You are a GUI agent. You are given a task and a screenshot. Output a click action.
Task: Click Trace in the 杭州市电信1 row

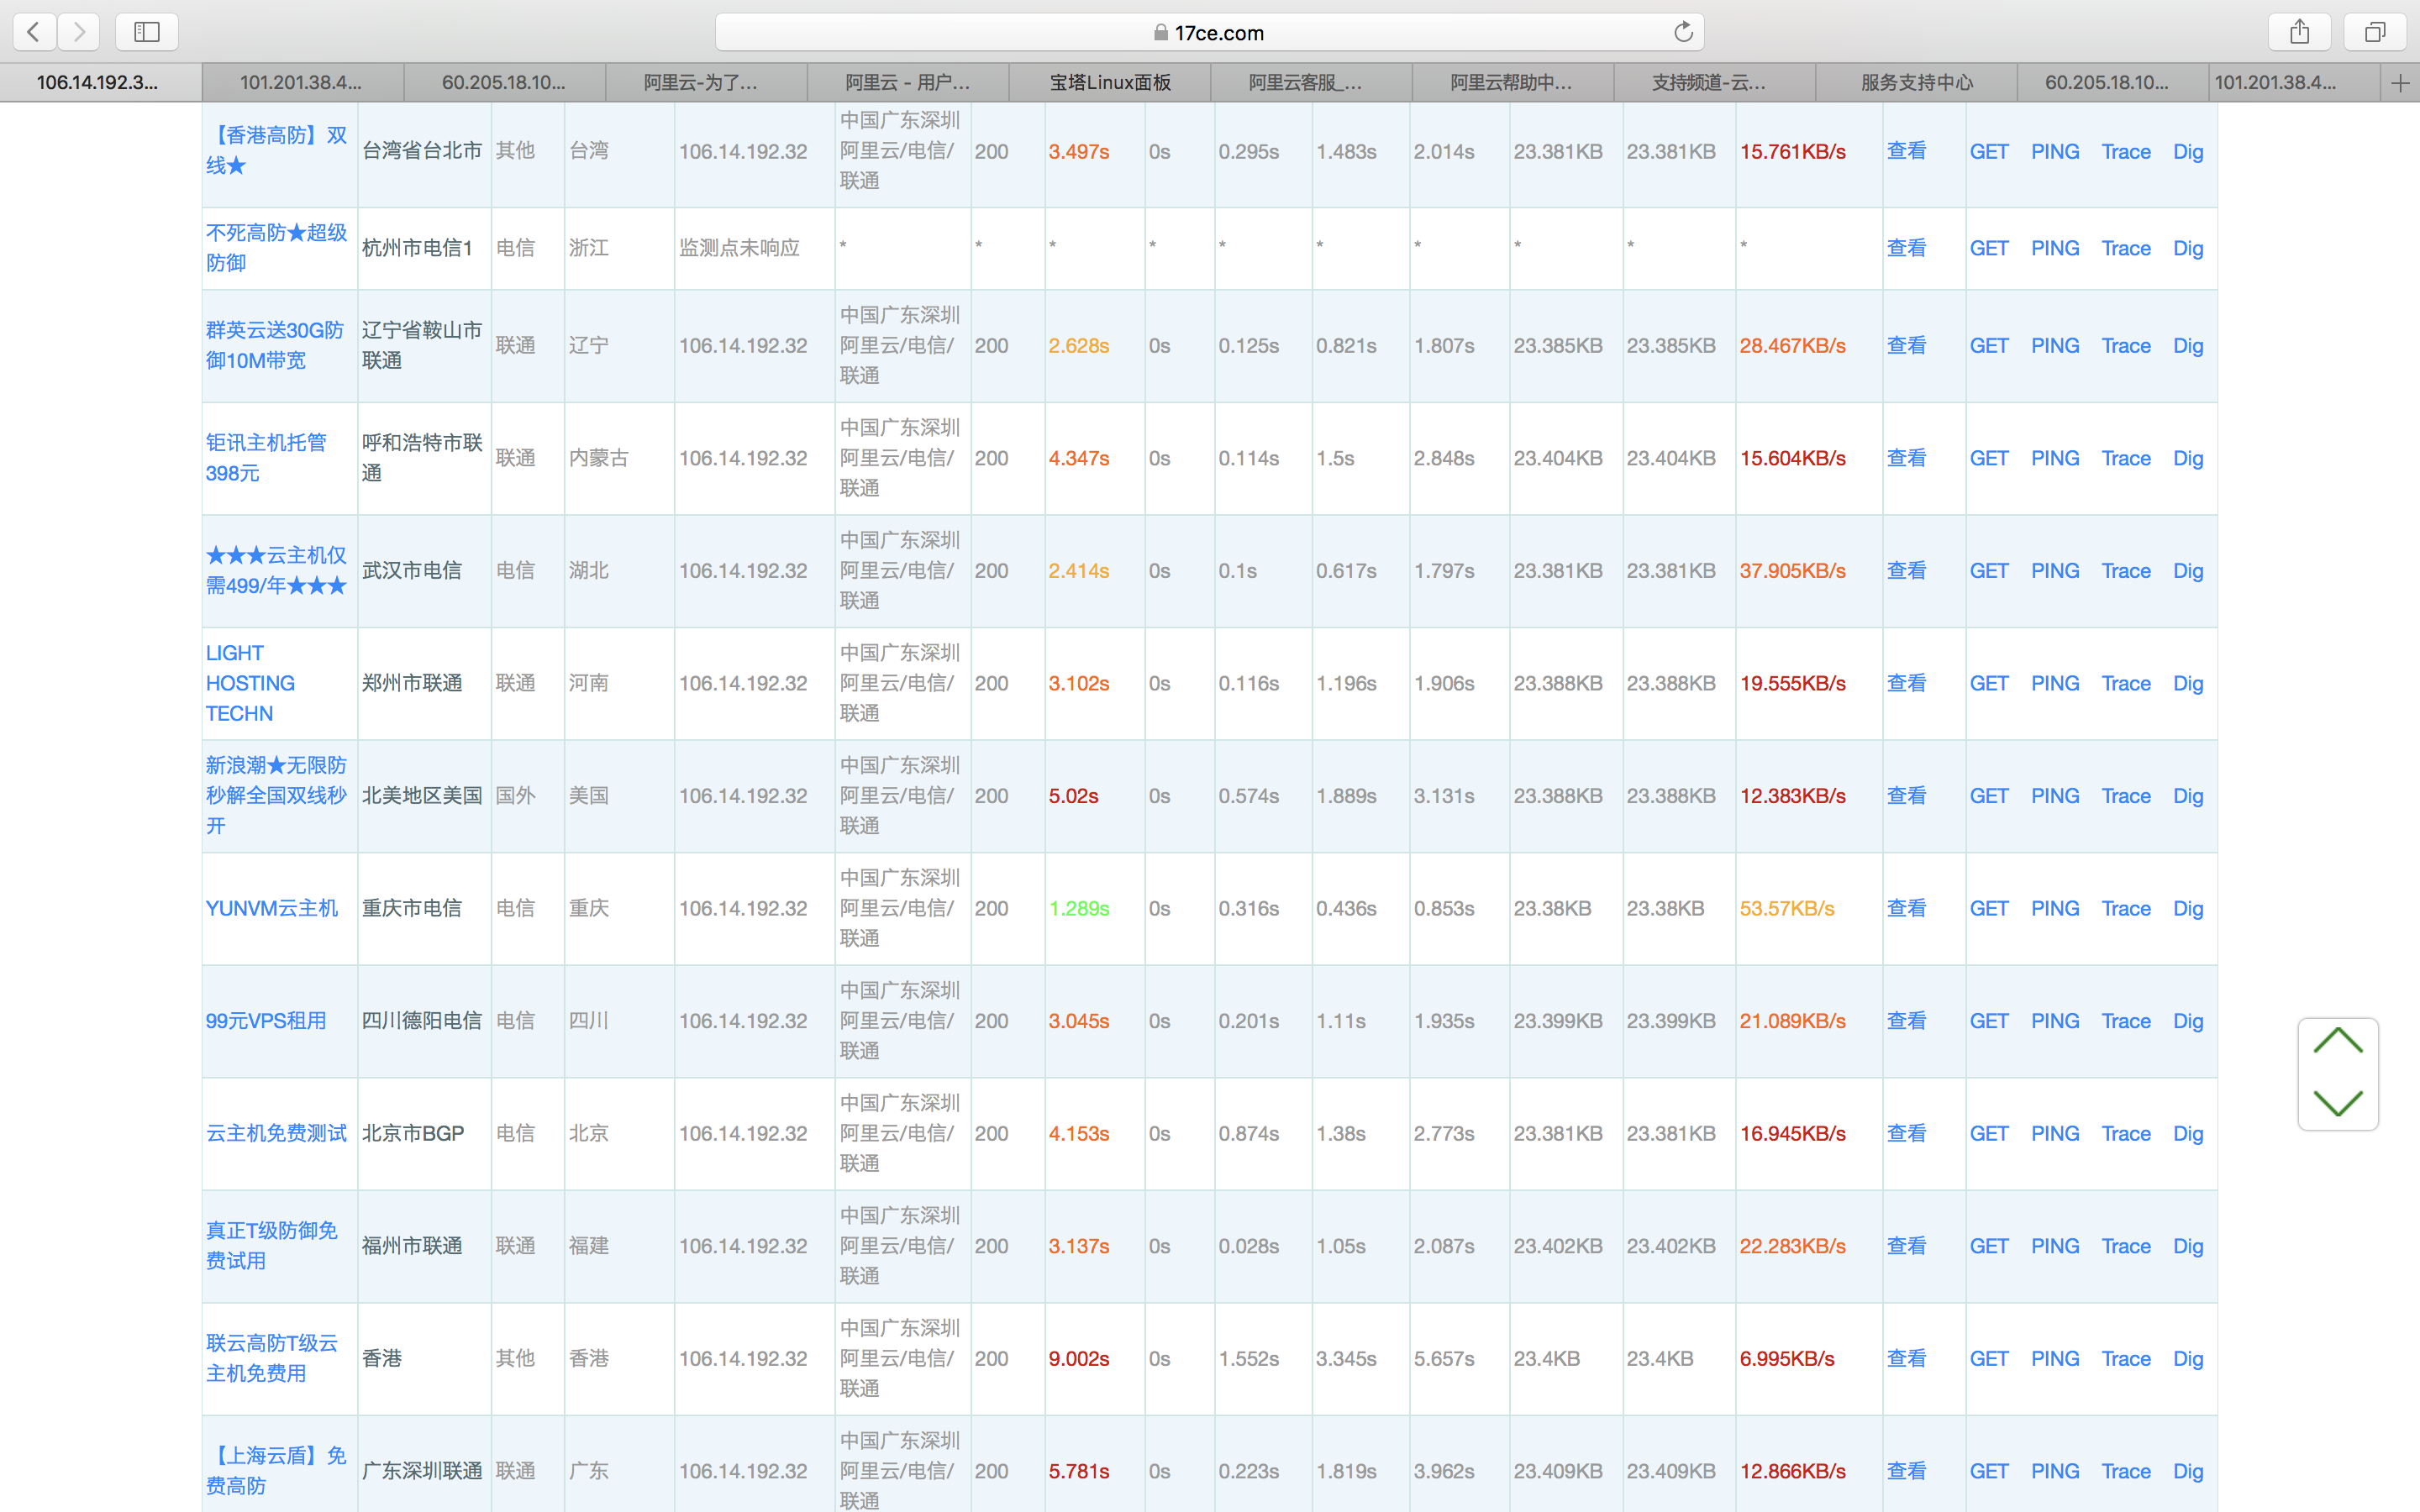tap(2126, 248)
